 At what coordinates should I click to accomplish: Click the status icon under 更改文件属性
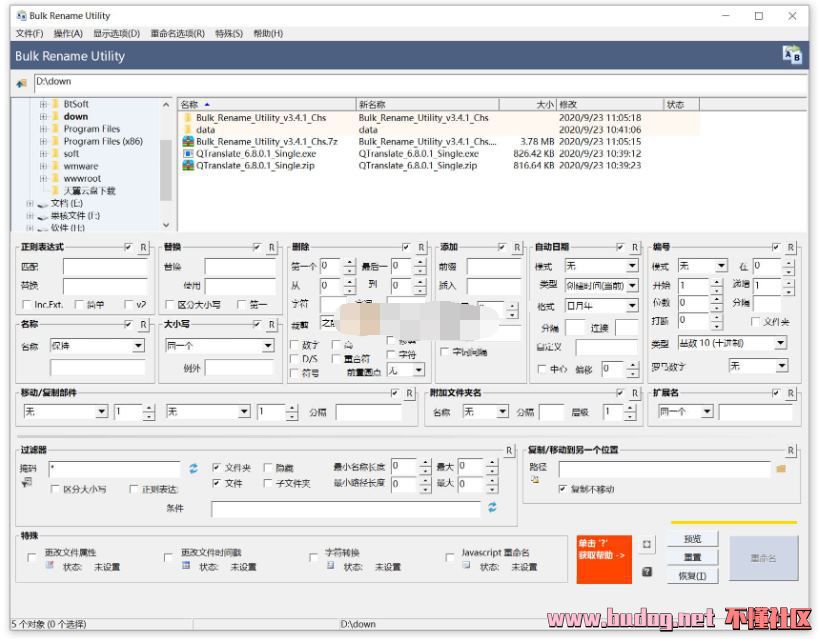click(x=50, y=565)
